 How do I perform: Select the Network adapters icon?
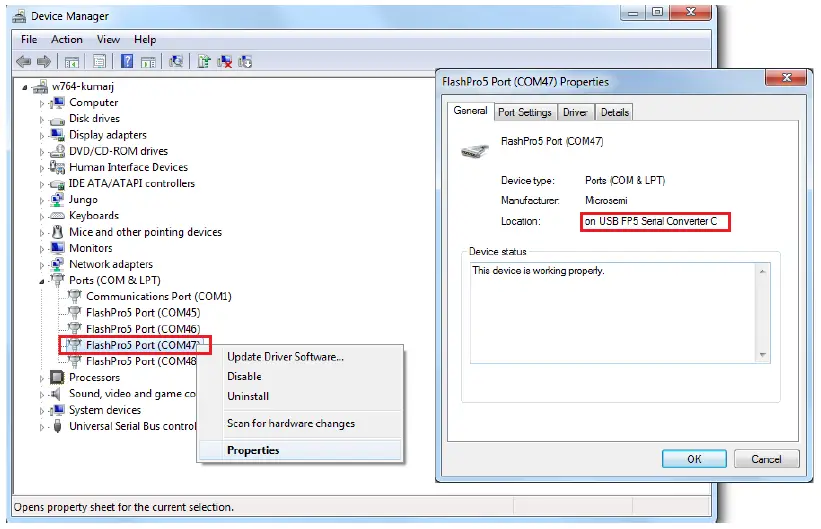point(57,264)
